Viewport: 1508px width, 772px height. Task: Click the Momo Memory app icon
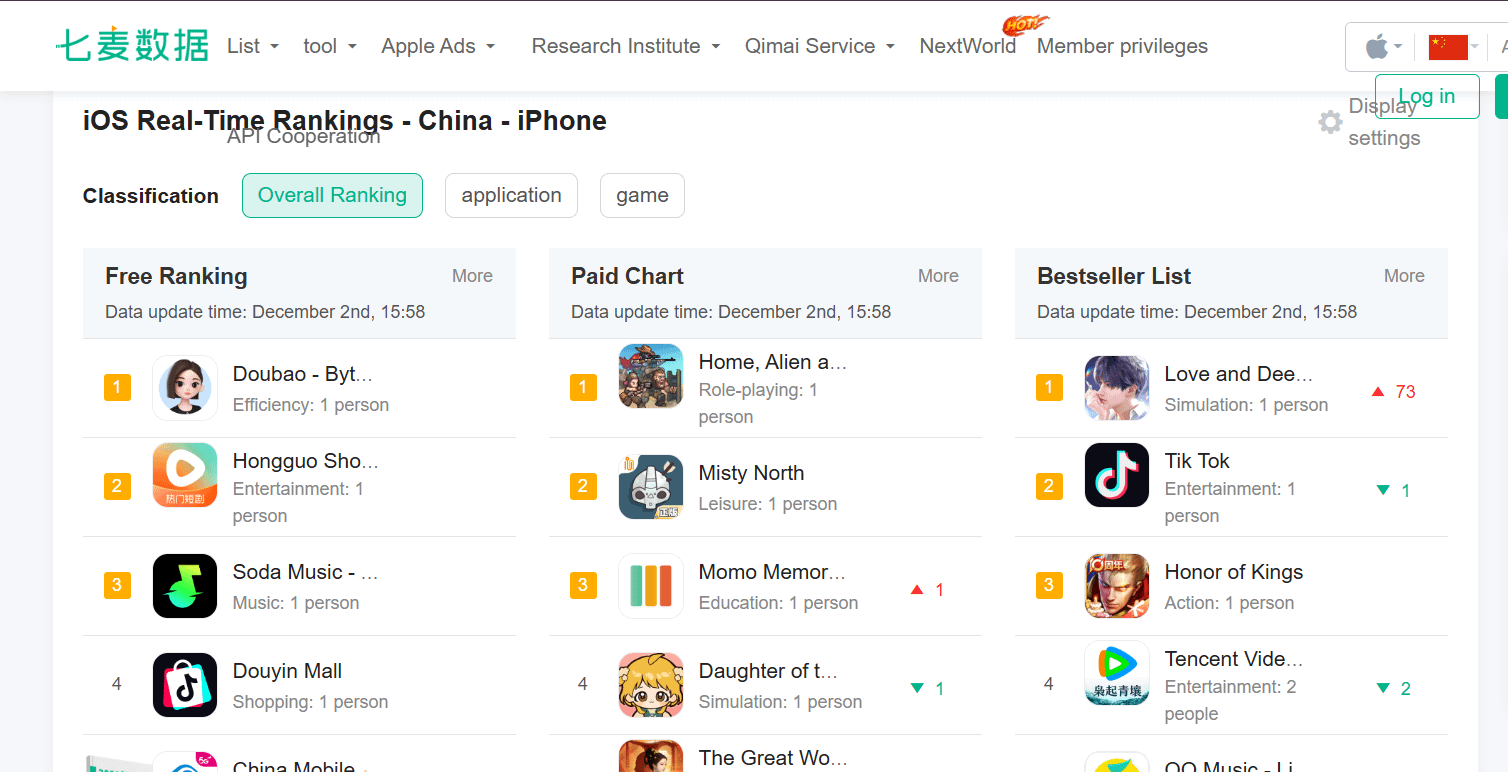pyautogui.click(x=651, y=586)
